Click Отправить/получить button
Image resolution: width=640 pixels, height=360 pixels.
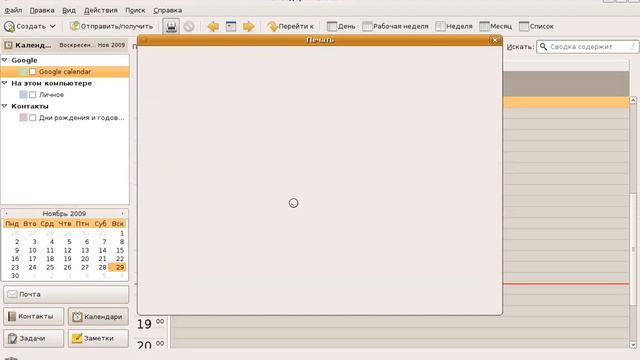[111, 26]
